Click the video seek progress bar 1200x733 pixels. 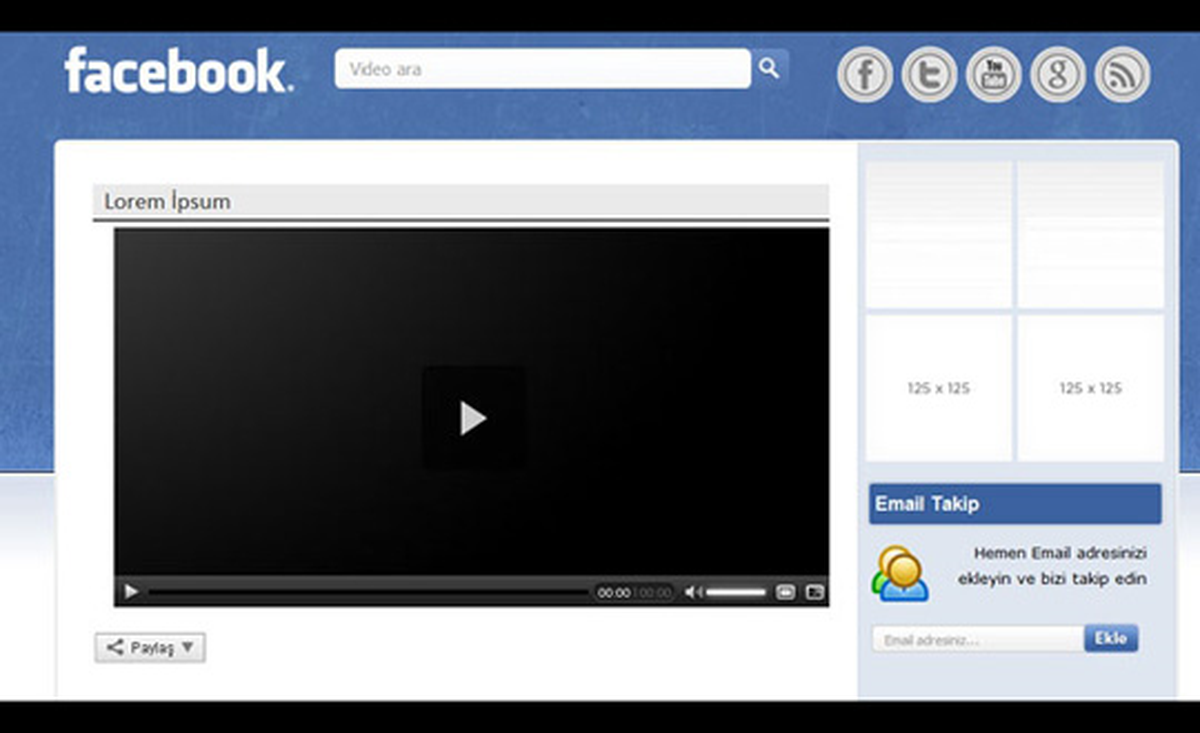pos(368,593)
